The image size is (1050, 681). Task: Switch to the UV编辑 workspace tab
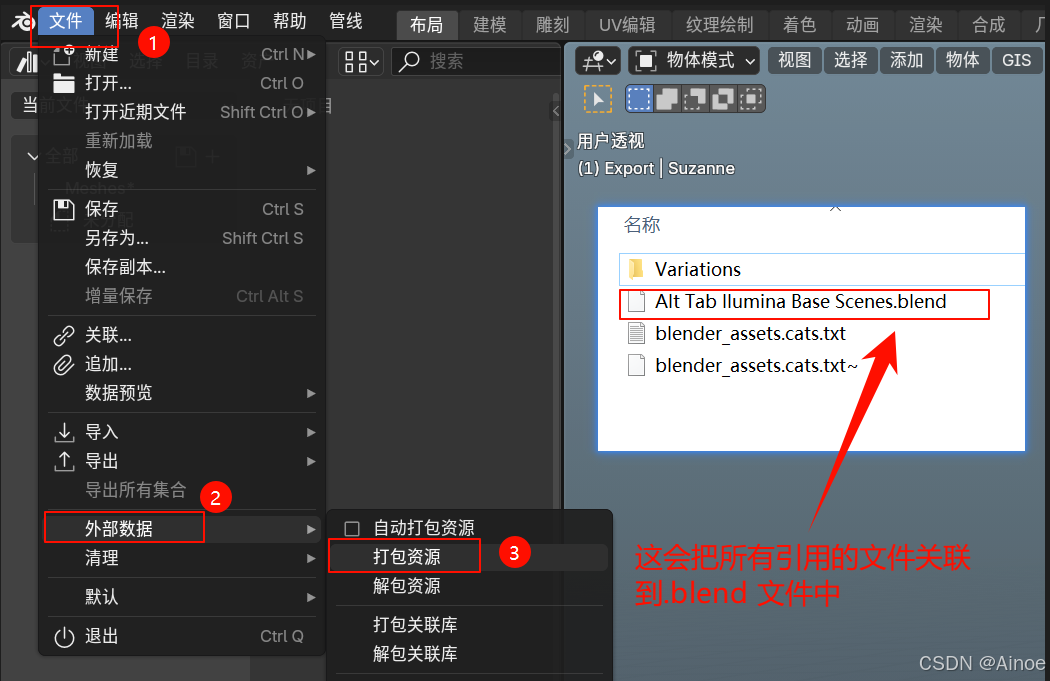(x=627, y=25)
